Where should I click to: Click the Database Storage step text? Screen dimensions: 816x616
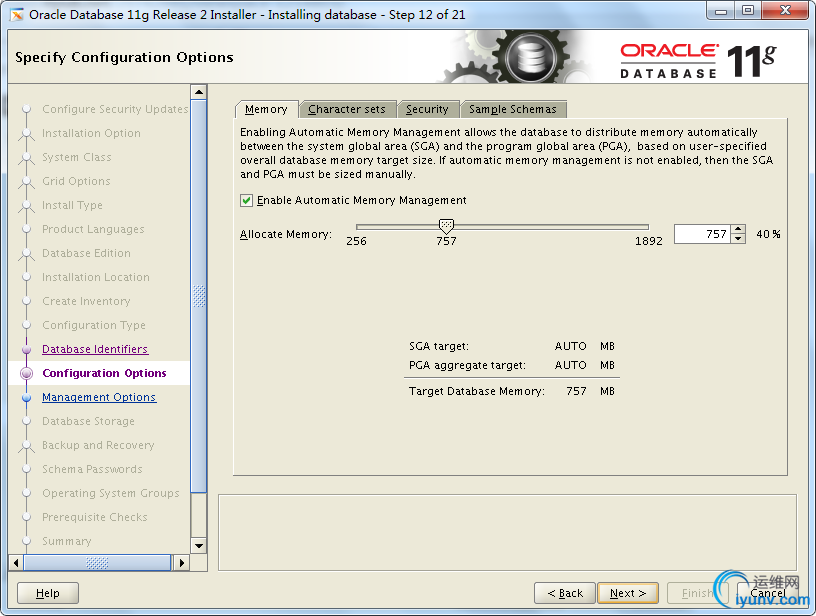(88, 421)
